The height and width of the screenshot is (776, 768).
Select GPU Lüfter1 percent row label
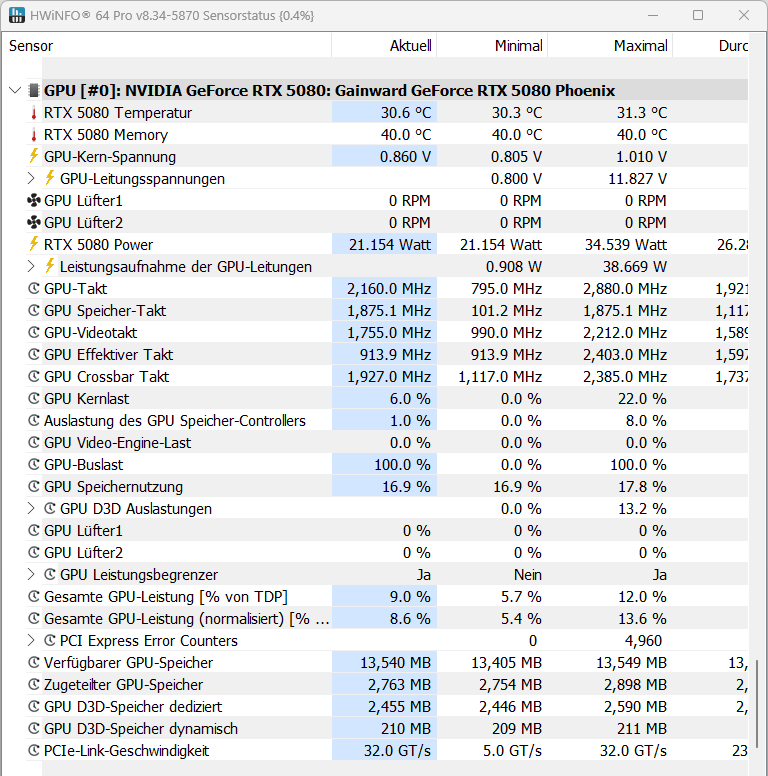[x=83, y=531]
